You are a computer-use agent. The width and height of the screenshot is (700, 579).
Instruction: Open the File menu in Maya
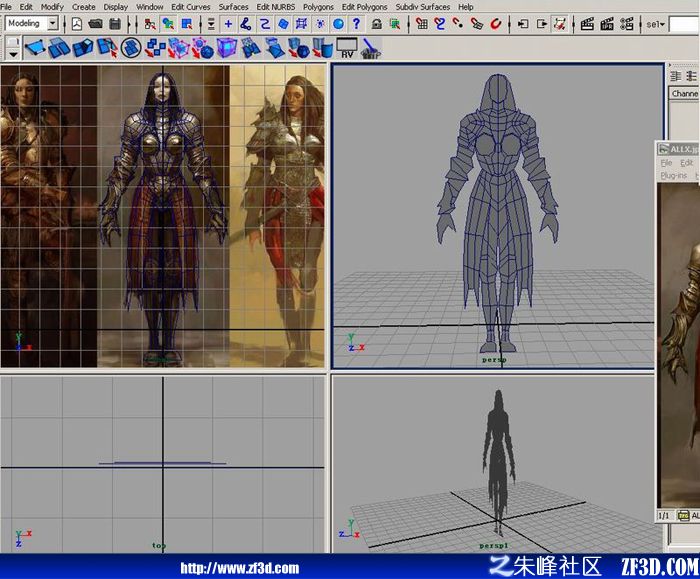point(6,7)
